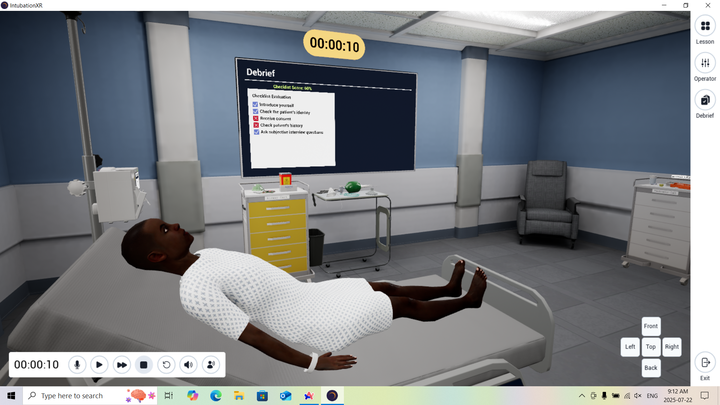Click the muted volume tray icon

(638, 395)
